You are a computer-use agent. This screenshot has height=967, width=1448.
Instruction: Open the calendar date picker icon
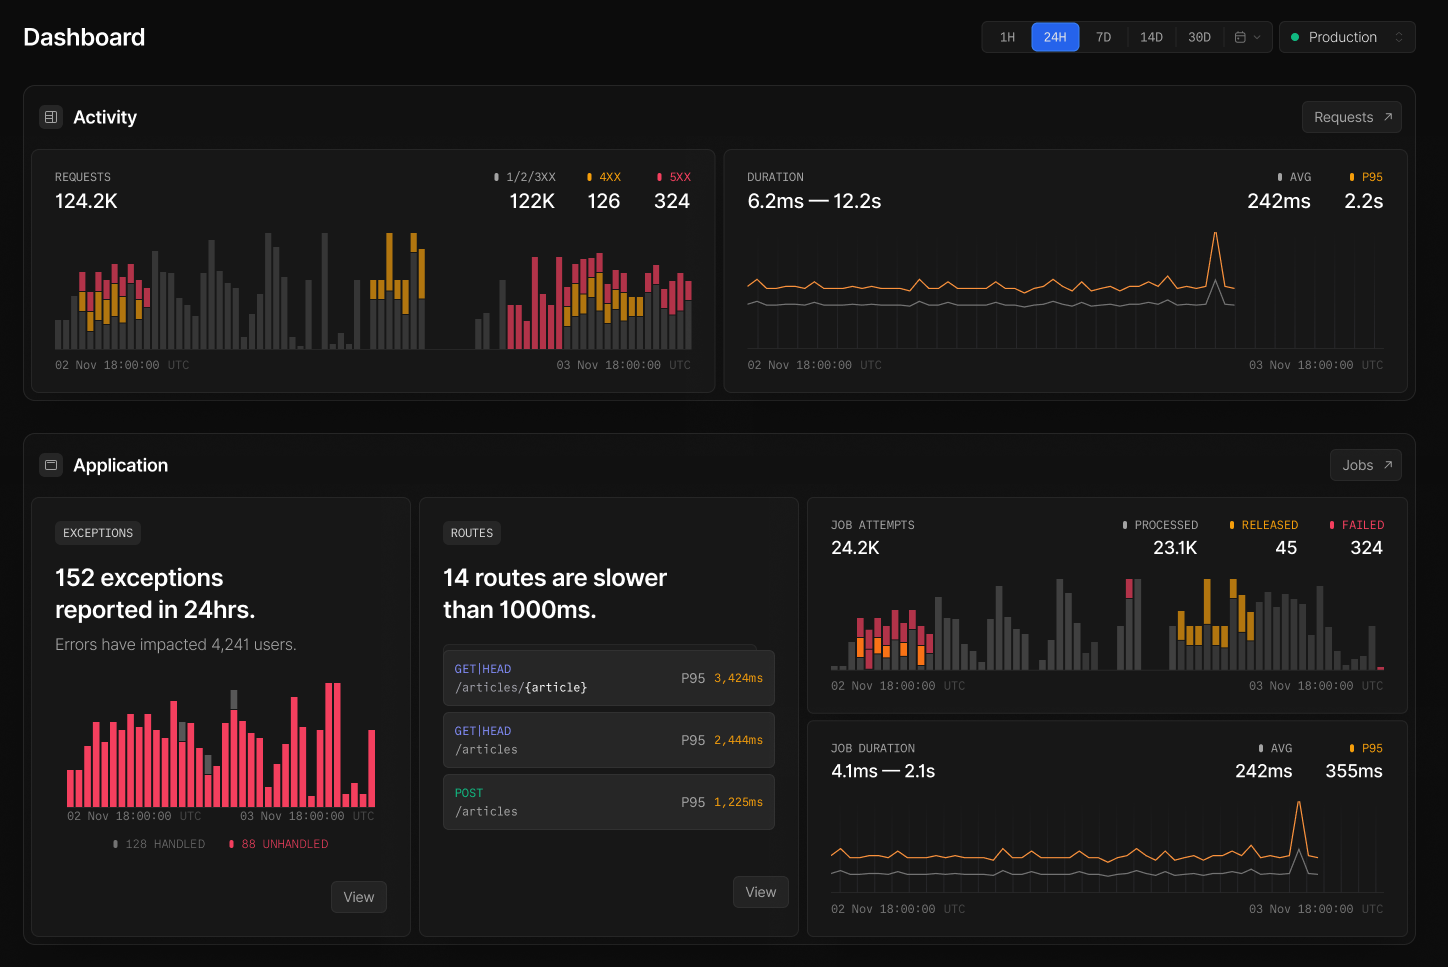pyautogui.click(x=1240, y=37)
